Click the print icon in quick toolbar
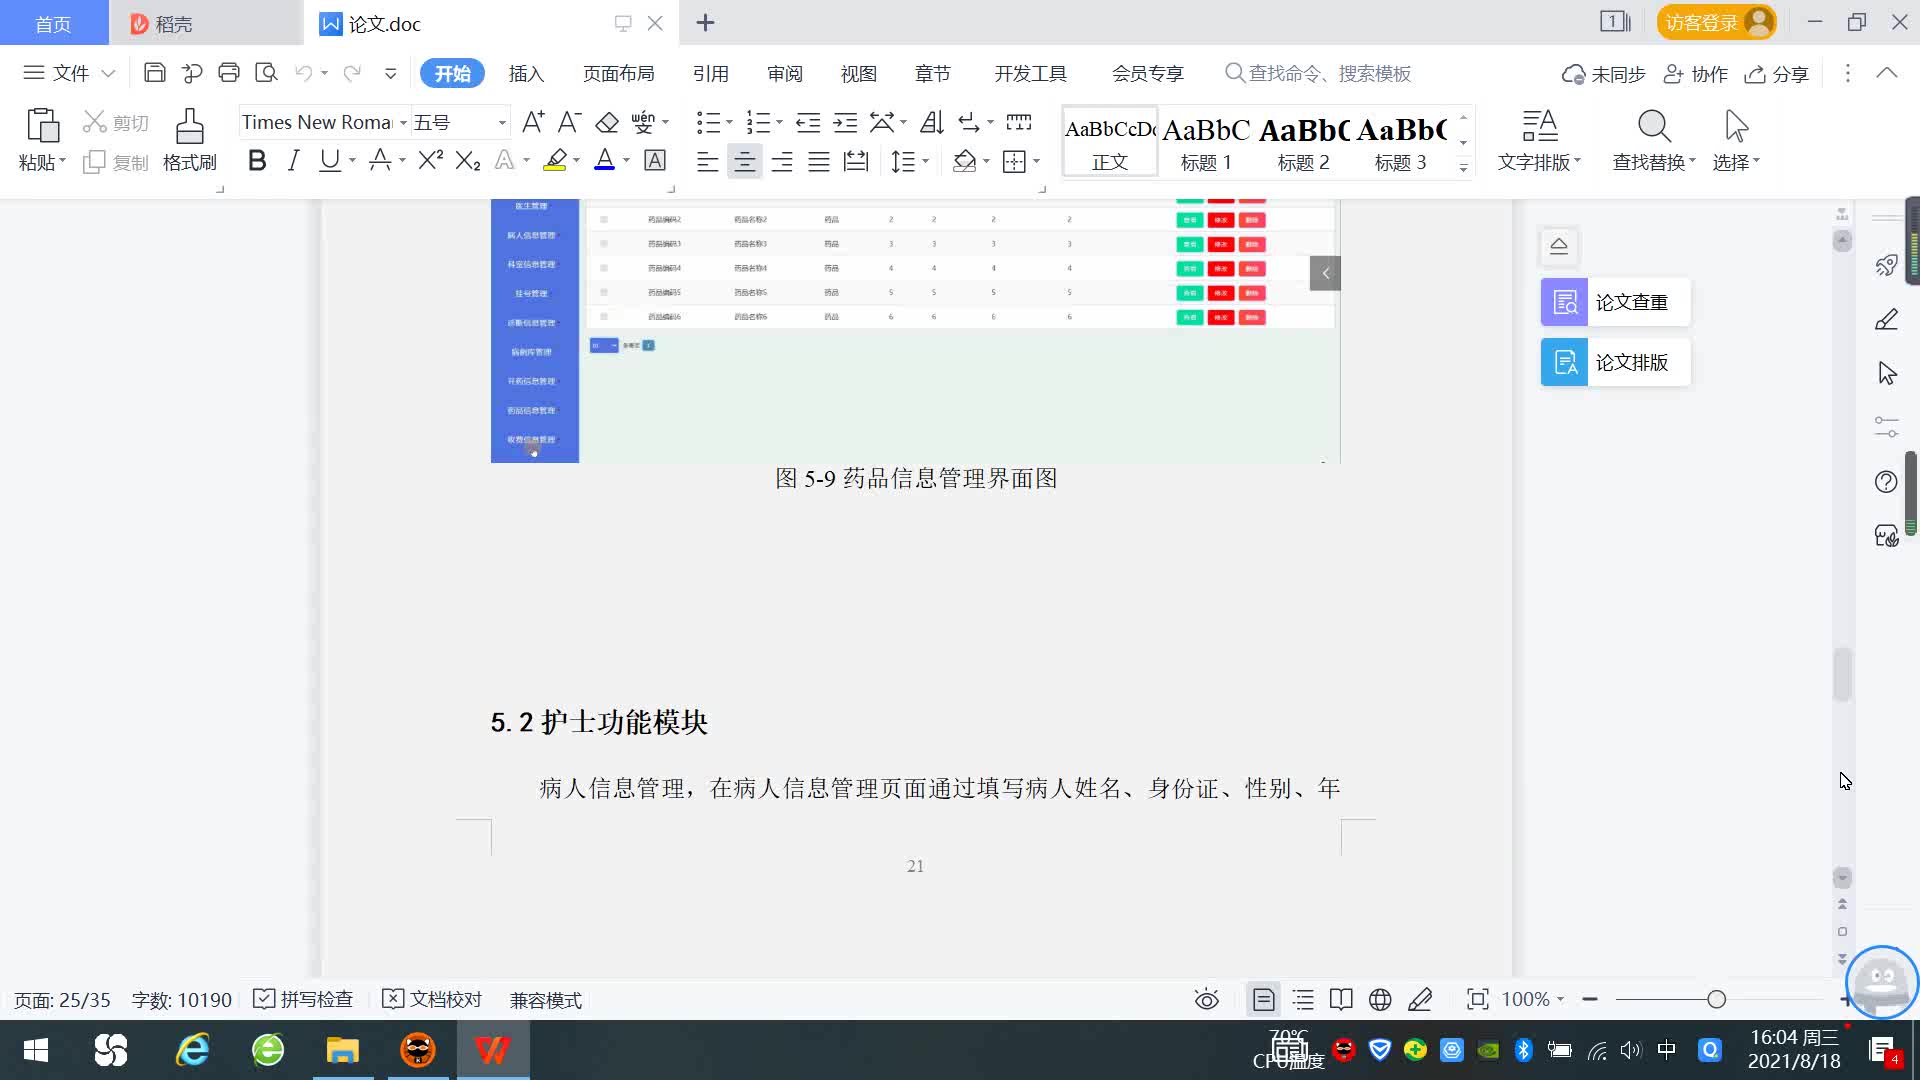Image resolution: width=1920 pixels, height=1080 pixels. coord(229,73)
